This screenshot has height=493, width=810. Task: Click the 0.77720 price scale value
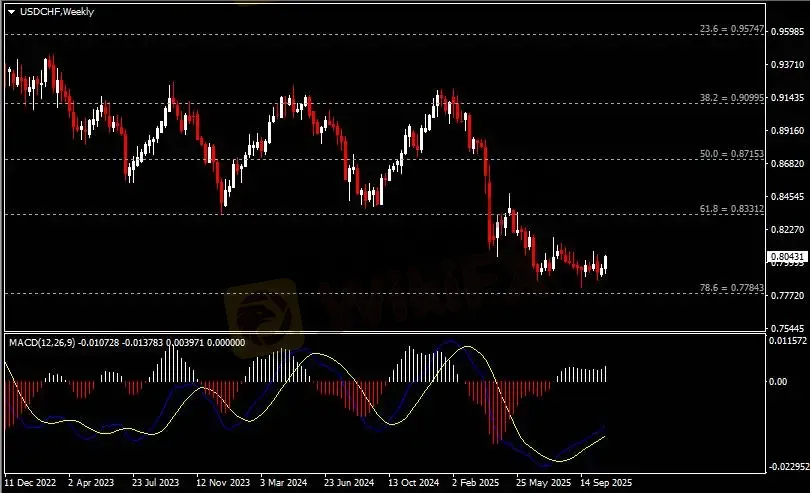point(787,296)
